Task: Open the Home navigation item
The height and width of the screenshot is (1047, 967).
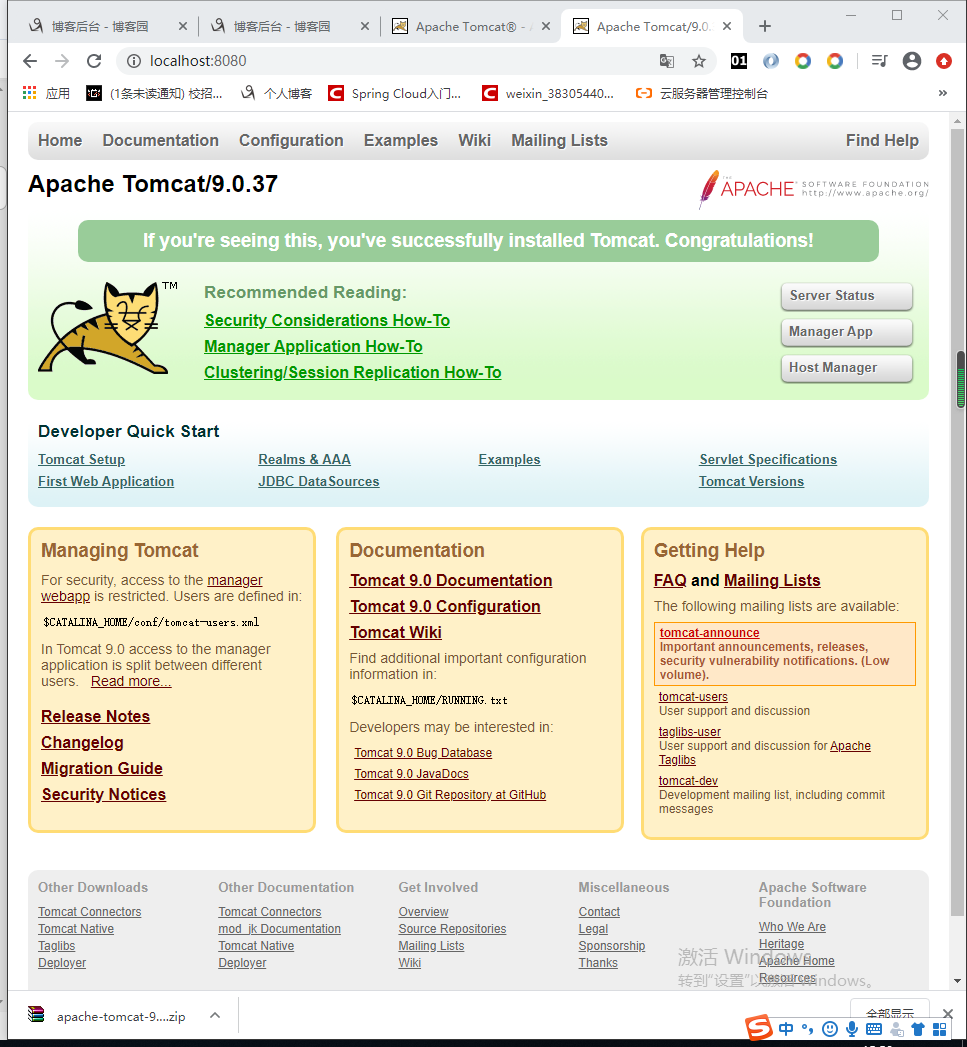Action: pos(60,141)
